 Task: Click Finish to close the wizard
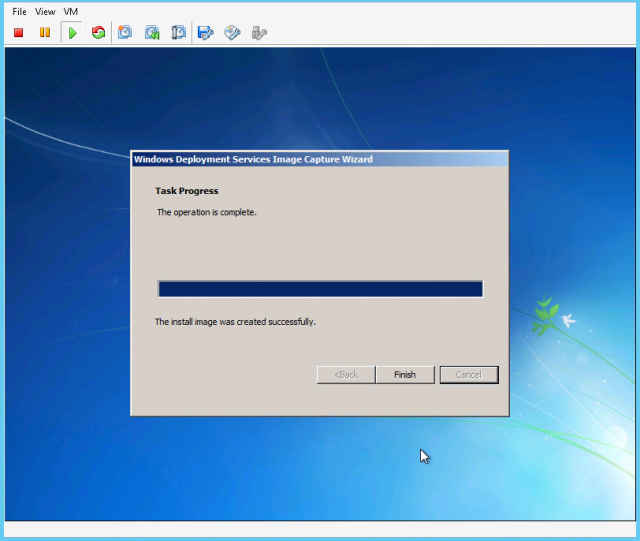[x=405, y=375]
